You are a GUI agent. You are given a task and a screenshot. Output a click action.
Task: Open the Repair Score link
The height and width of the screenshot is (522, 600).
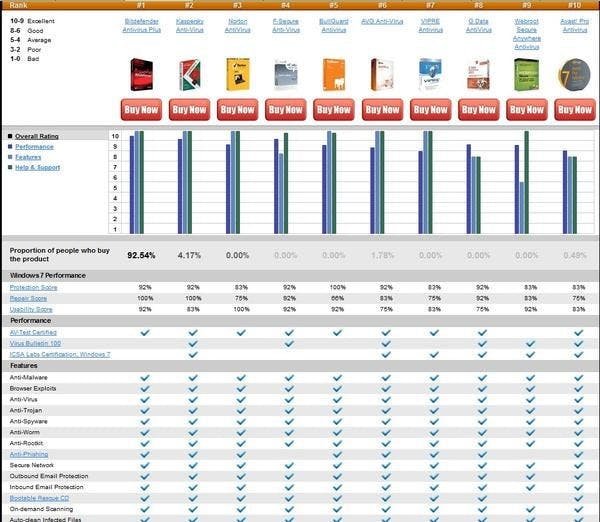pyautogui.click(x=28, y=299)
